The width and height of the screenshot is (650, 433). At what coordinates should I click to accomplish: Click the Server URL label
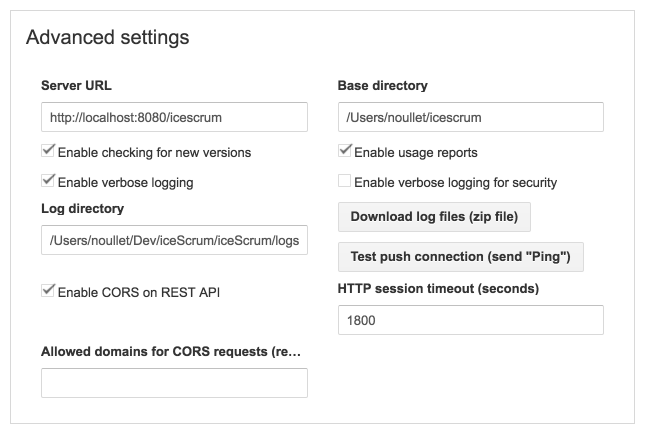point(76,86)
